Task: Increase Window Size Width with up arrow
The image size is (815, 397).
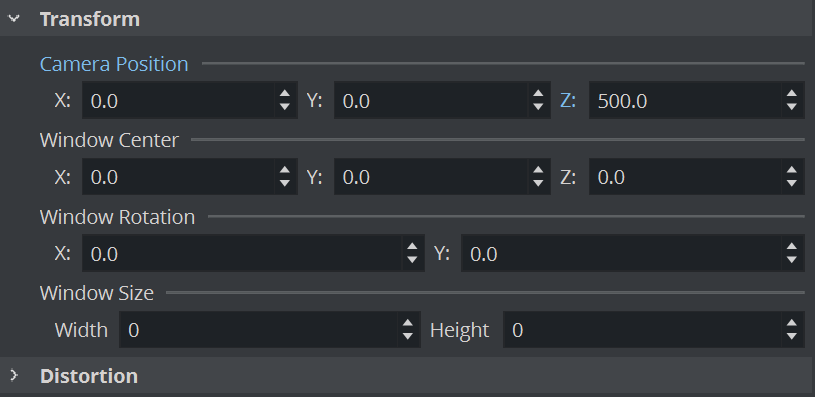Action: pos(408,323)
